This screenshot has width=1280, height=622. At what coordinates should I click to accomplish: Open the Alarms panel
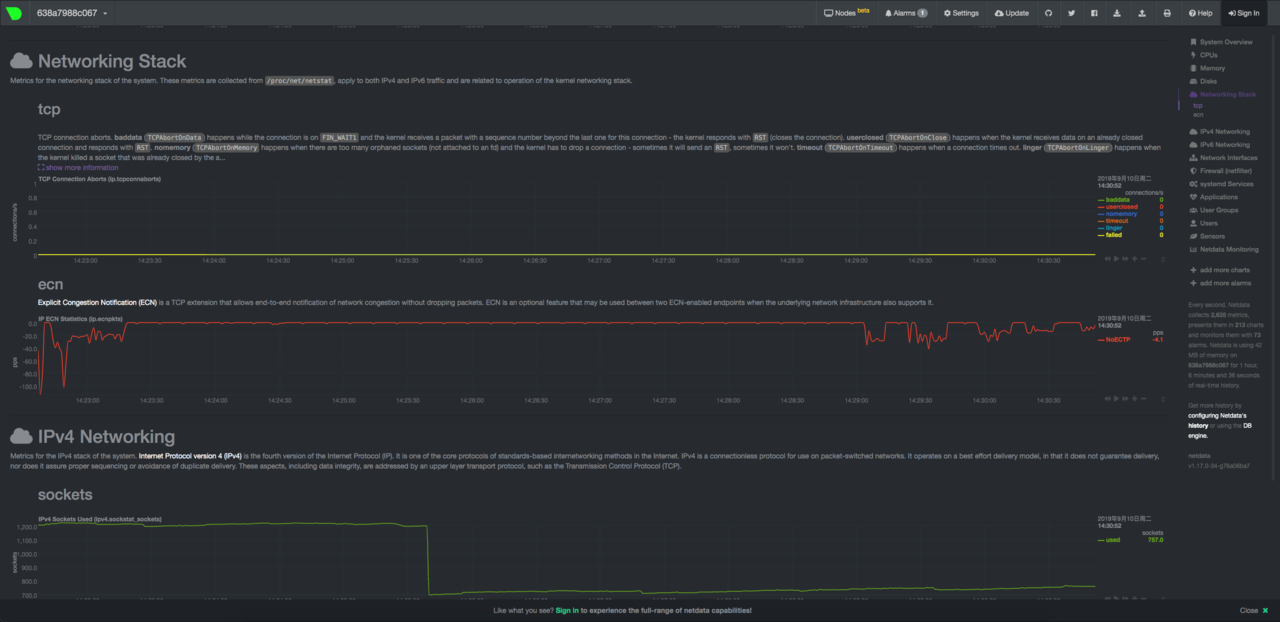904,13
